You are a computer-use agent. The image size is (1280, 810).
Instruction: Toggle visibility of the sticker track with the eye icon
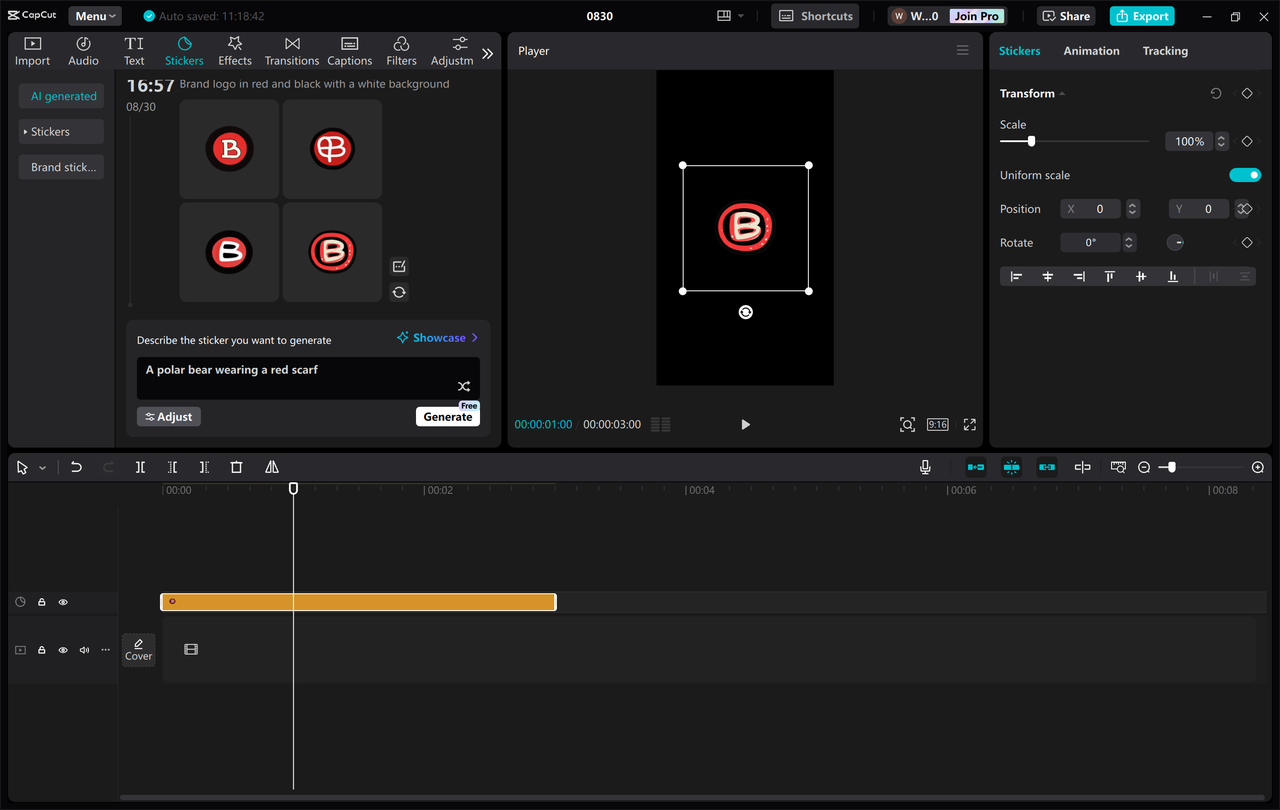point(62,601)
